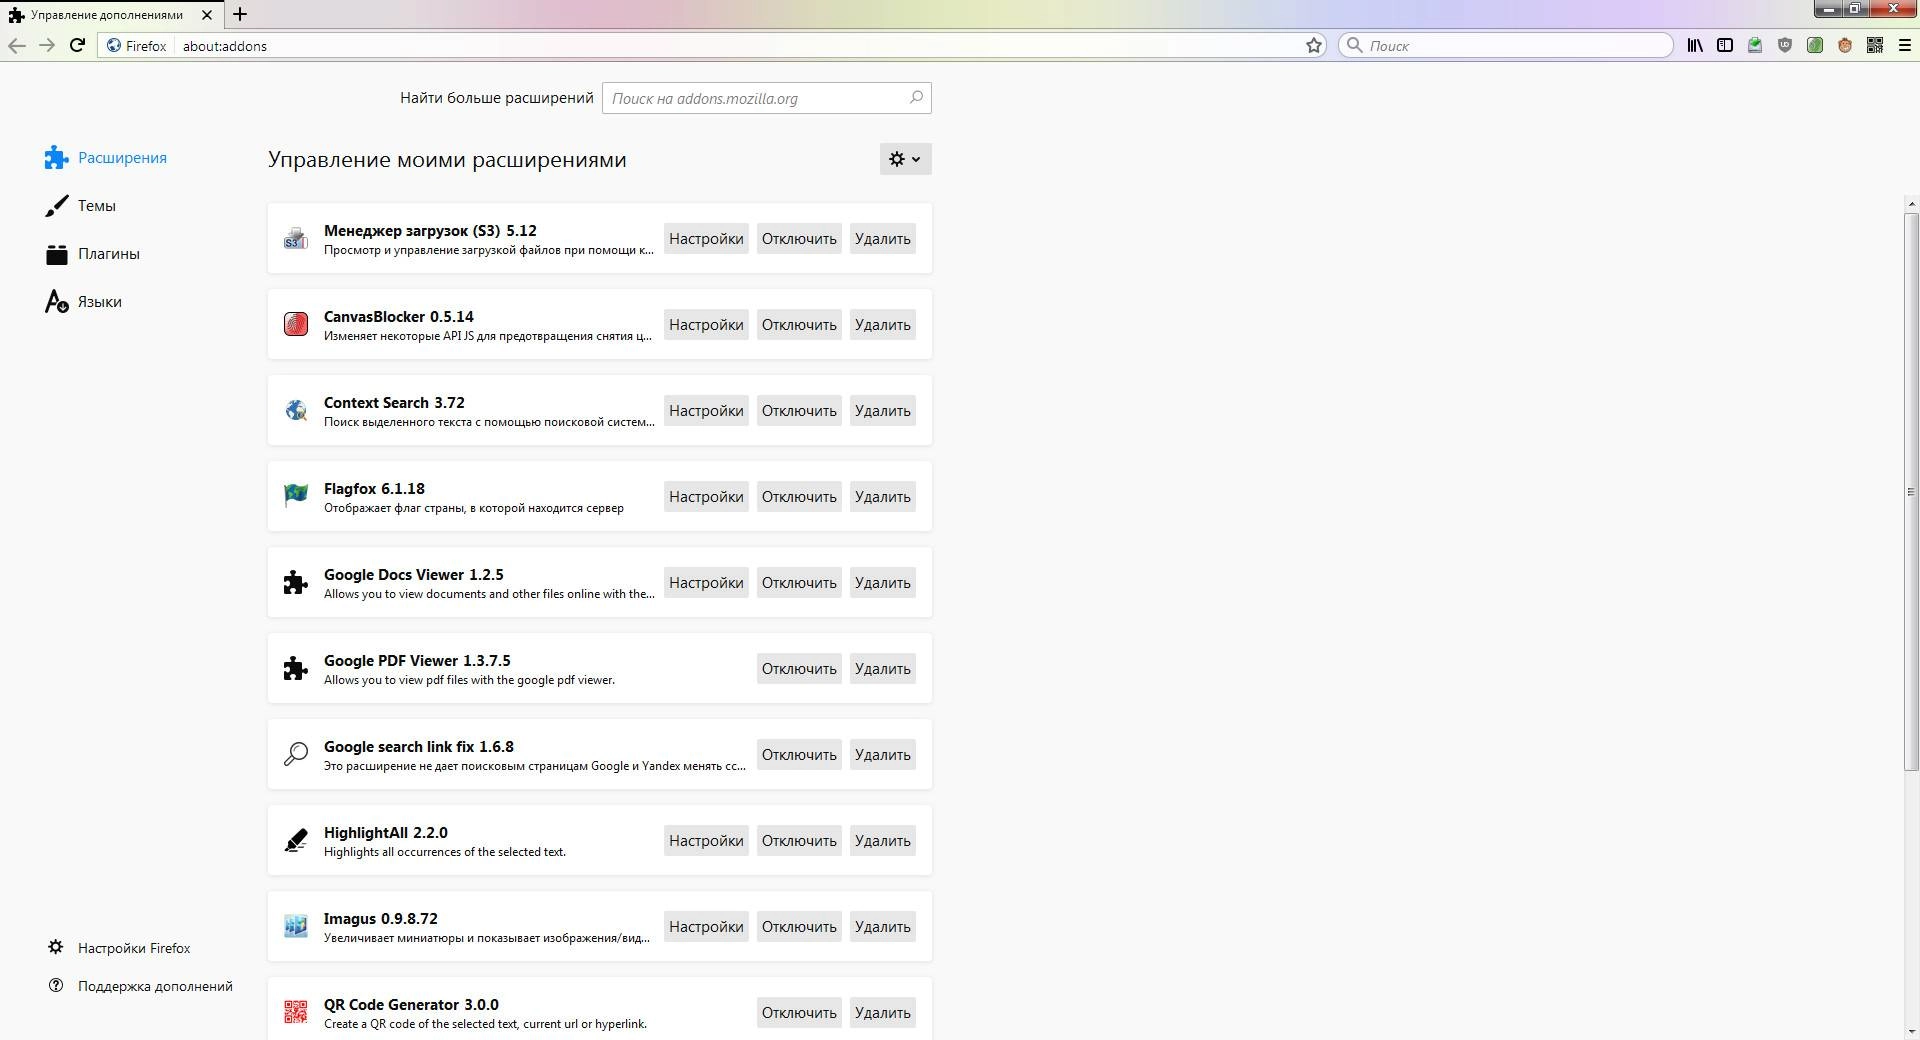Open Настройки for Flagfox
1920x1040 pixels.
click(706, 496)
